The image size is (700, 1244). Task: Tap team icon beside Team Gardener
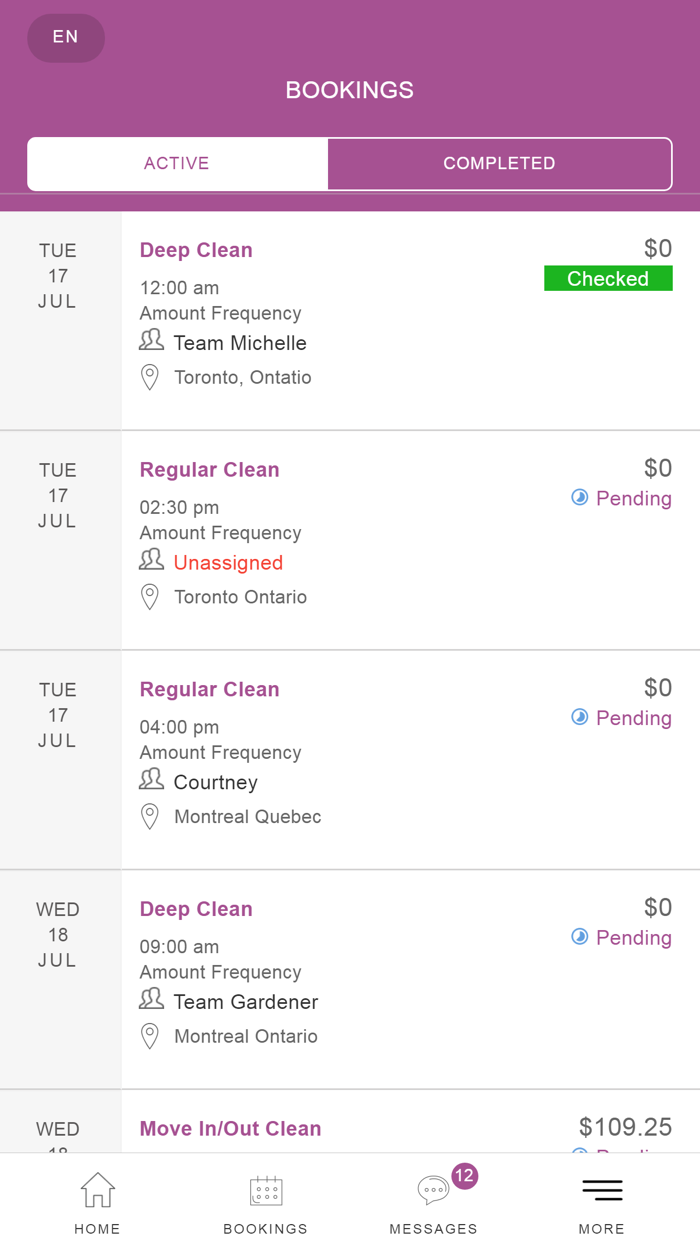pyautogui.click(x=151, y=999)
